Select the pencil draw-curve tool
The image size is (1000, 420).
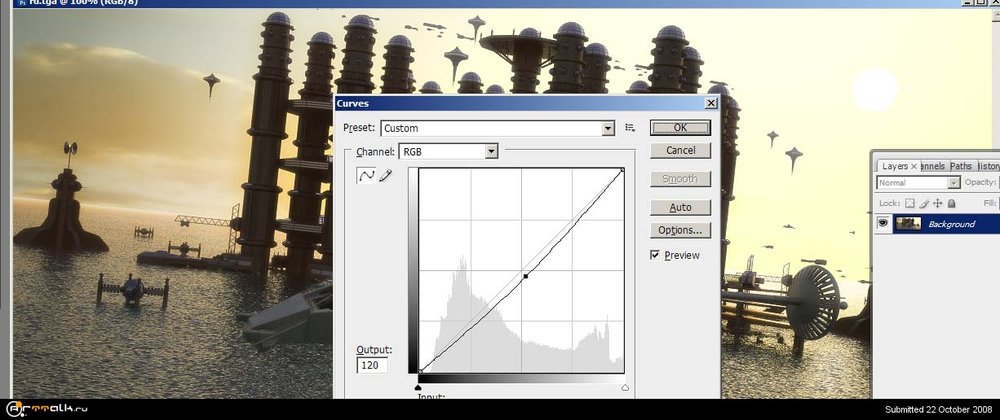point(386,175)
